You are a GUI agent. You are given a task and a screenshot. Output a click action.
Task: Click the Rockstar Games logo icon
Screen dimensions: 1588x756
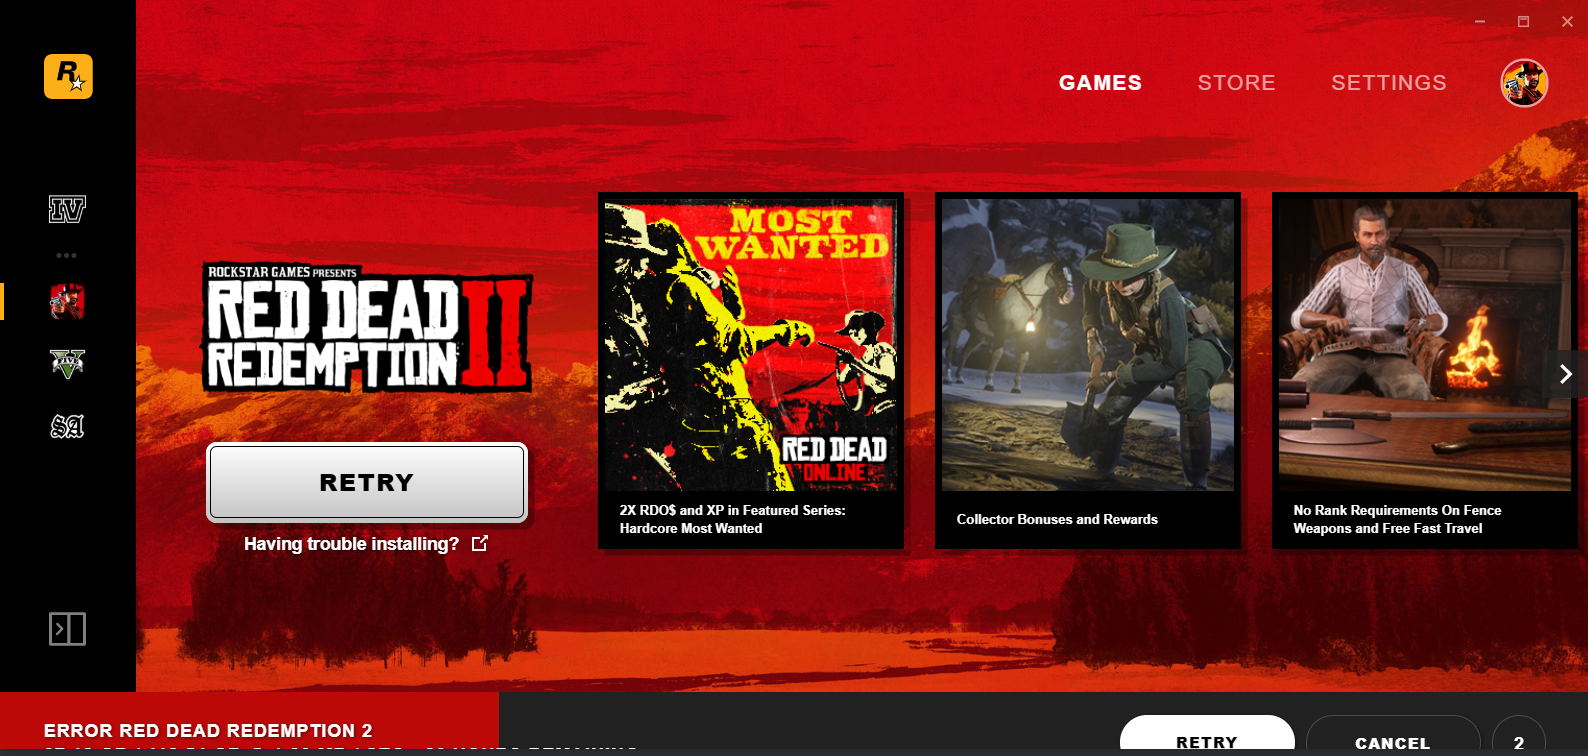68,77
